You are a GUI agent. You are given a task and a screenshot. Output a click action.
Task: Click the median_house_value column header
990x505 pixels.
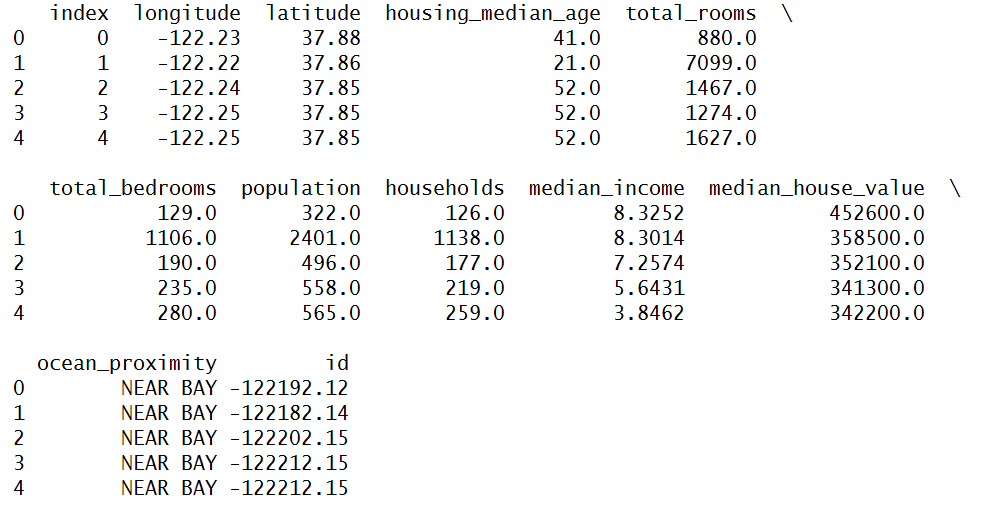(817, 188)
